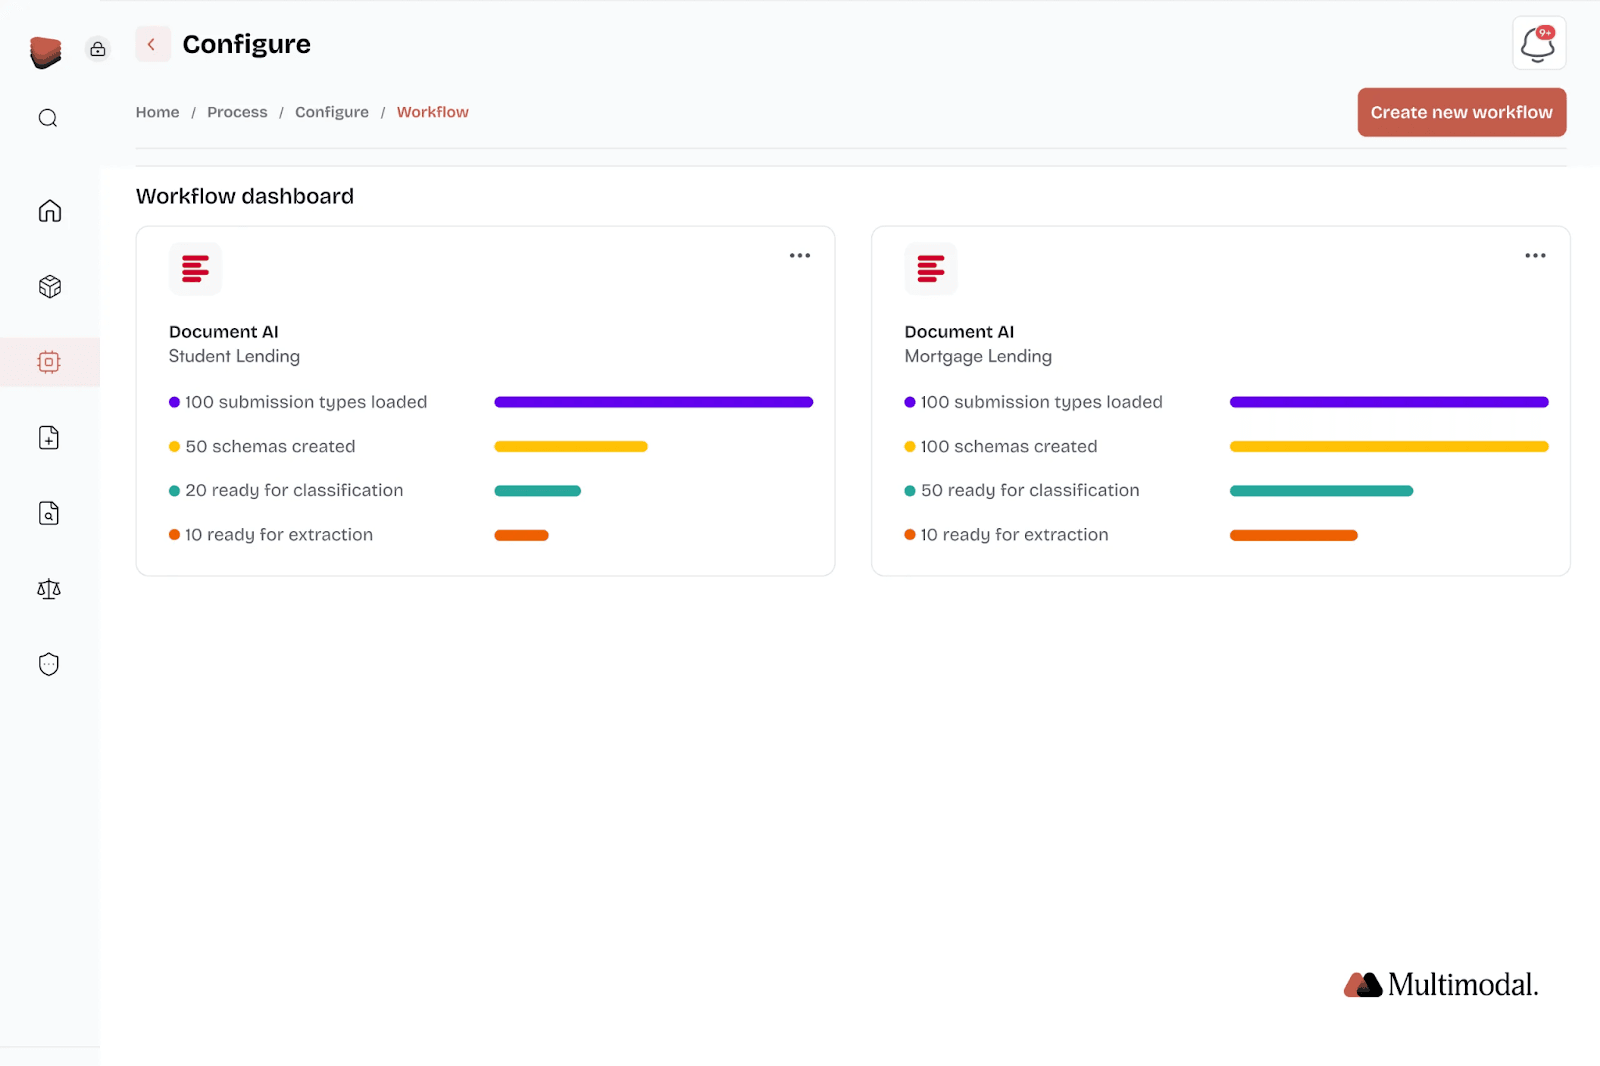Click the red app logo icon

[45, 52]
